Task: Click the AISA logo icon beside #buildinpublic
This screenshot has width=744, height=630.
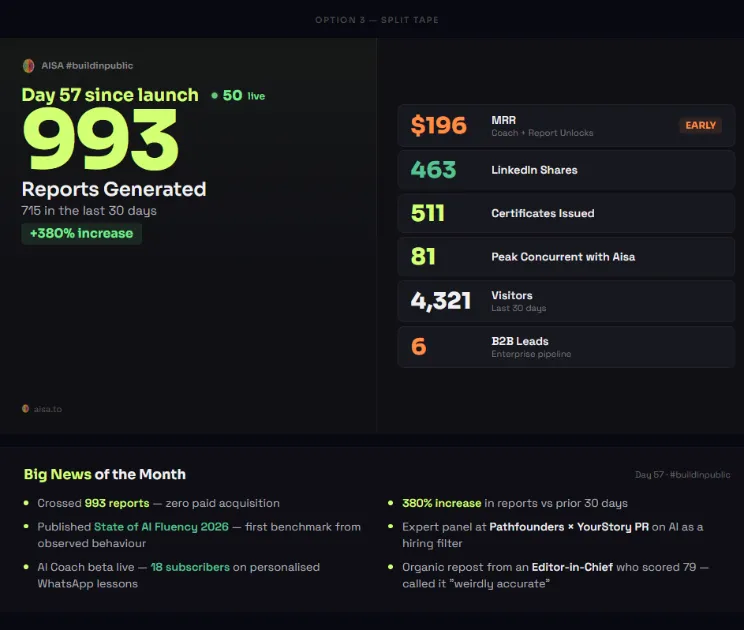Action: (28, 65)
